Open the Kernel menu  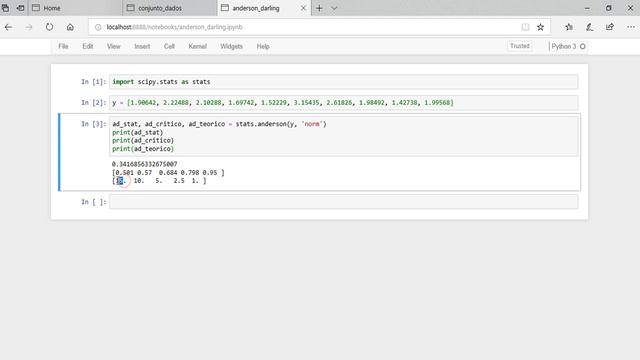[x=198, y=47]
